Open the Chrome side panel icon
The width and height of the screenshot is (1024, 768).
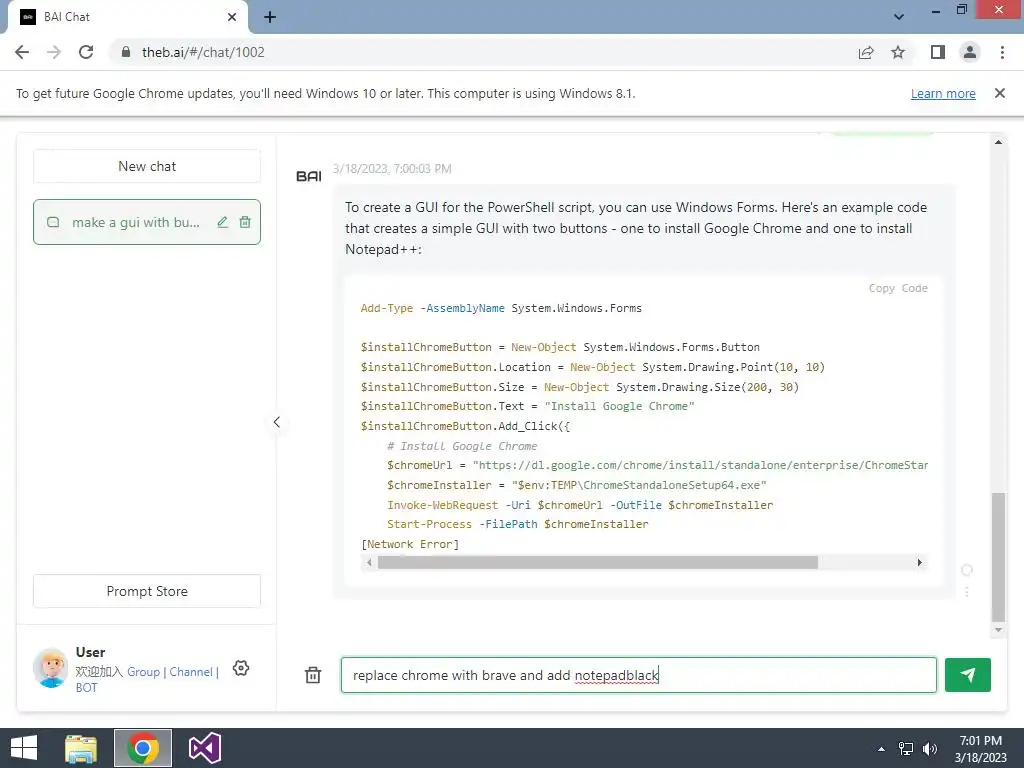[938, 52]
